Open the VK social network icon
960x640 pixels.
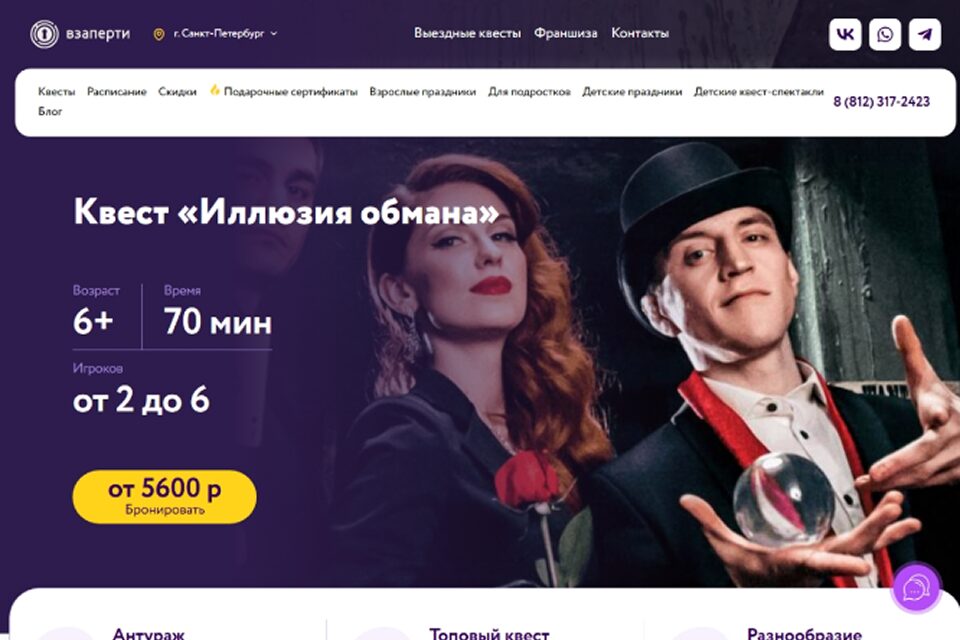(x=845, y=34)
